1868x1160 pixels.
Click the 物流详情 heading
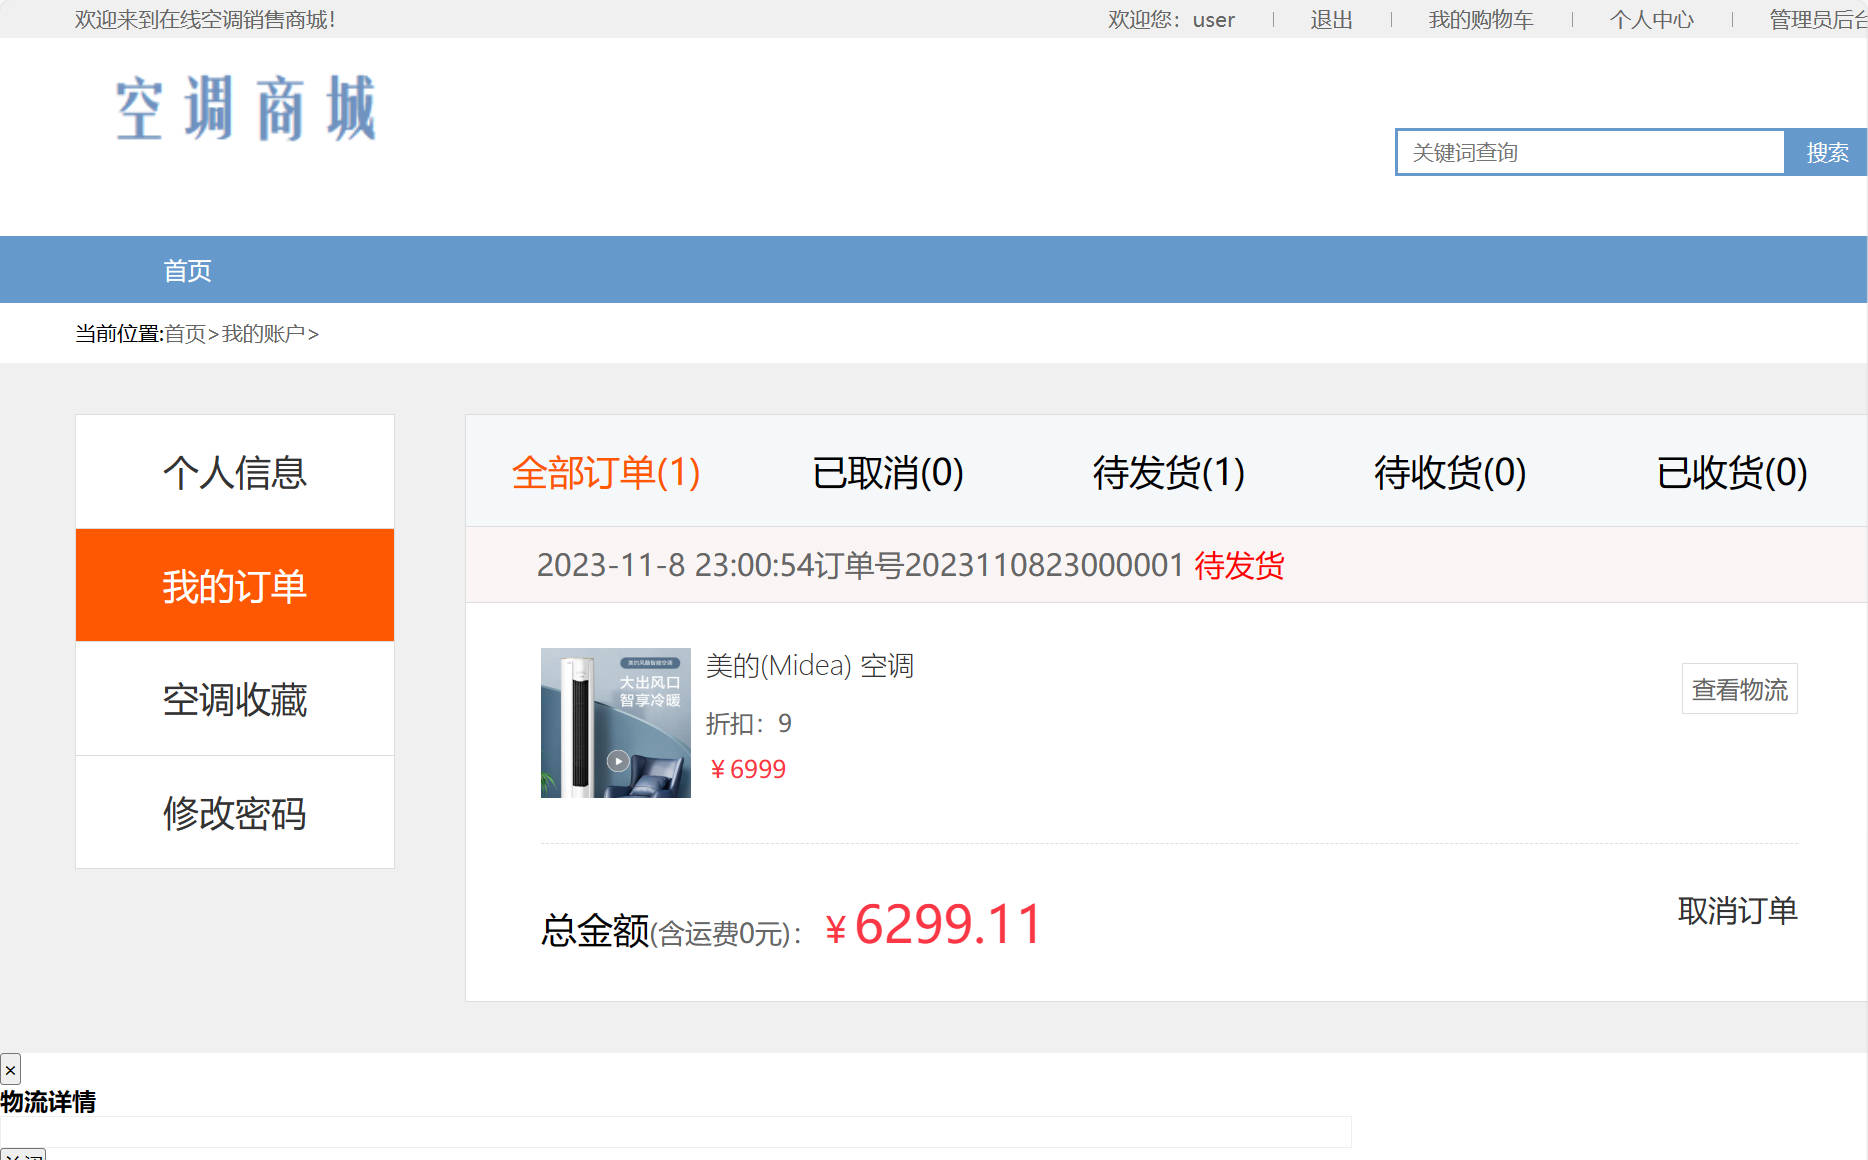tap(48, 1102)
